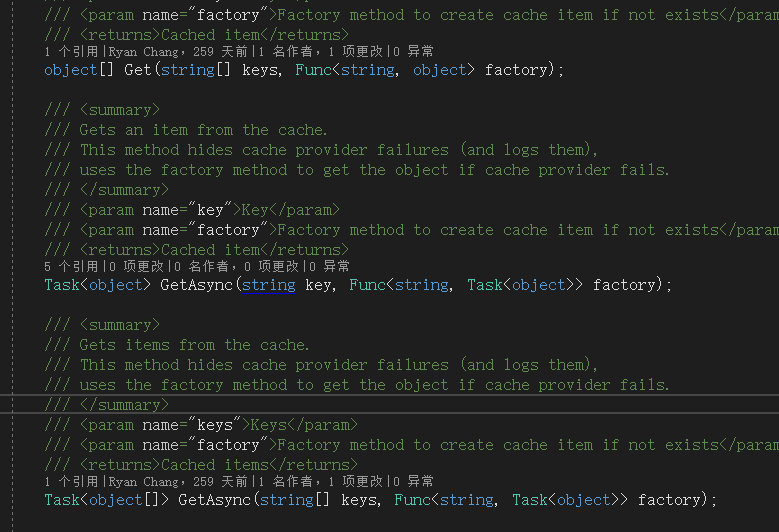Click GetAsync name in Task<object[]> declaration
Viewport: 779px width, 532px height.
tap(215, 500)
